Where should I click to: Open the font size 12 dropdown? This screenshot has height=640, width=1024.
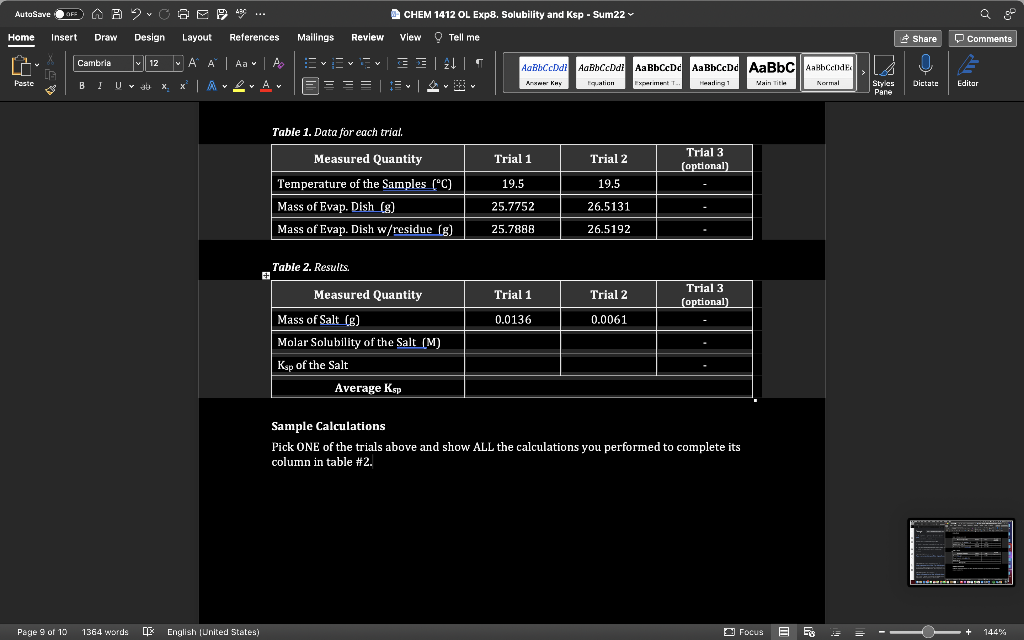tap(177, 63)
